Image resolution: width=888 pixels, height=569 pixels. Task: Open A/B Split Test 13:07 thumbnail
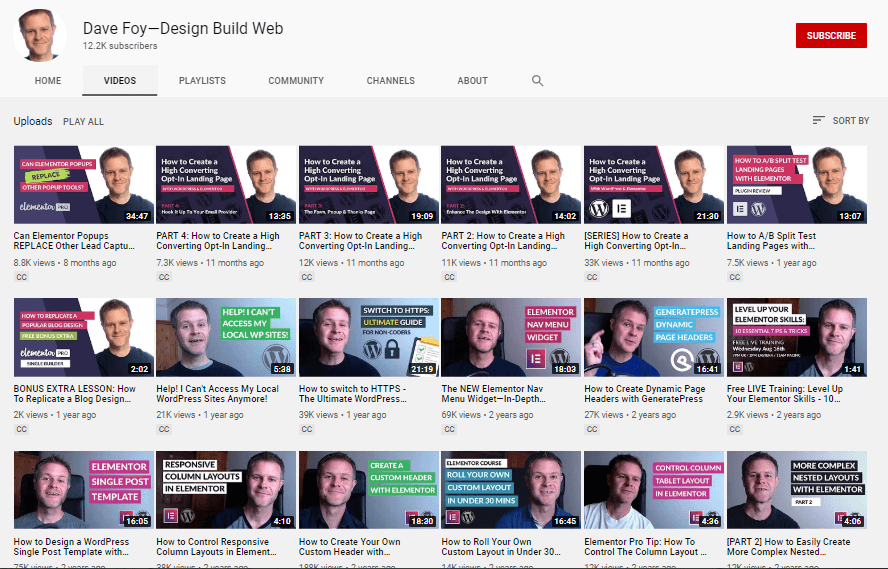797,185
